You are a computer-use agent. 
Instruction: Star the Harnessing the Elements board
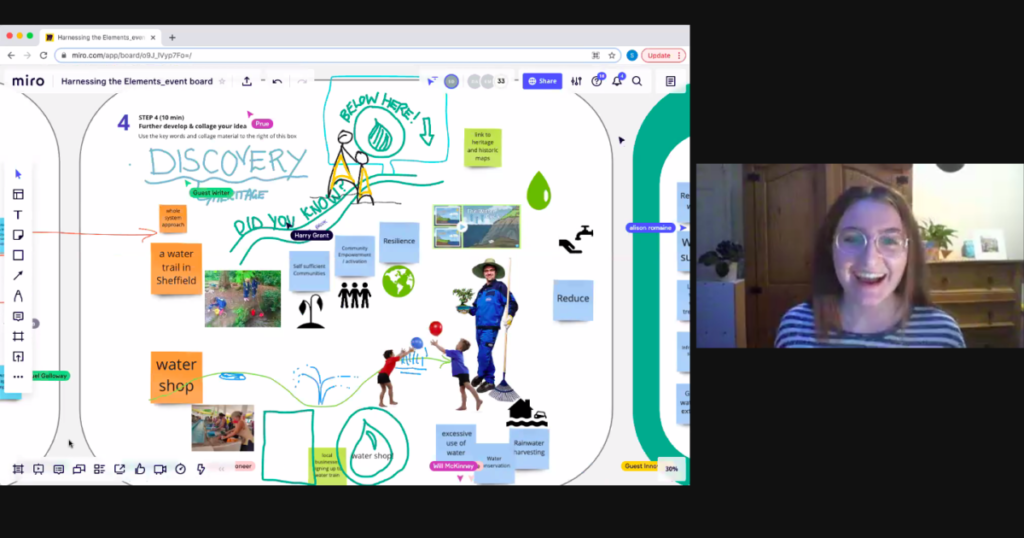[222, 81]
